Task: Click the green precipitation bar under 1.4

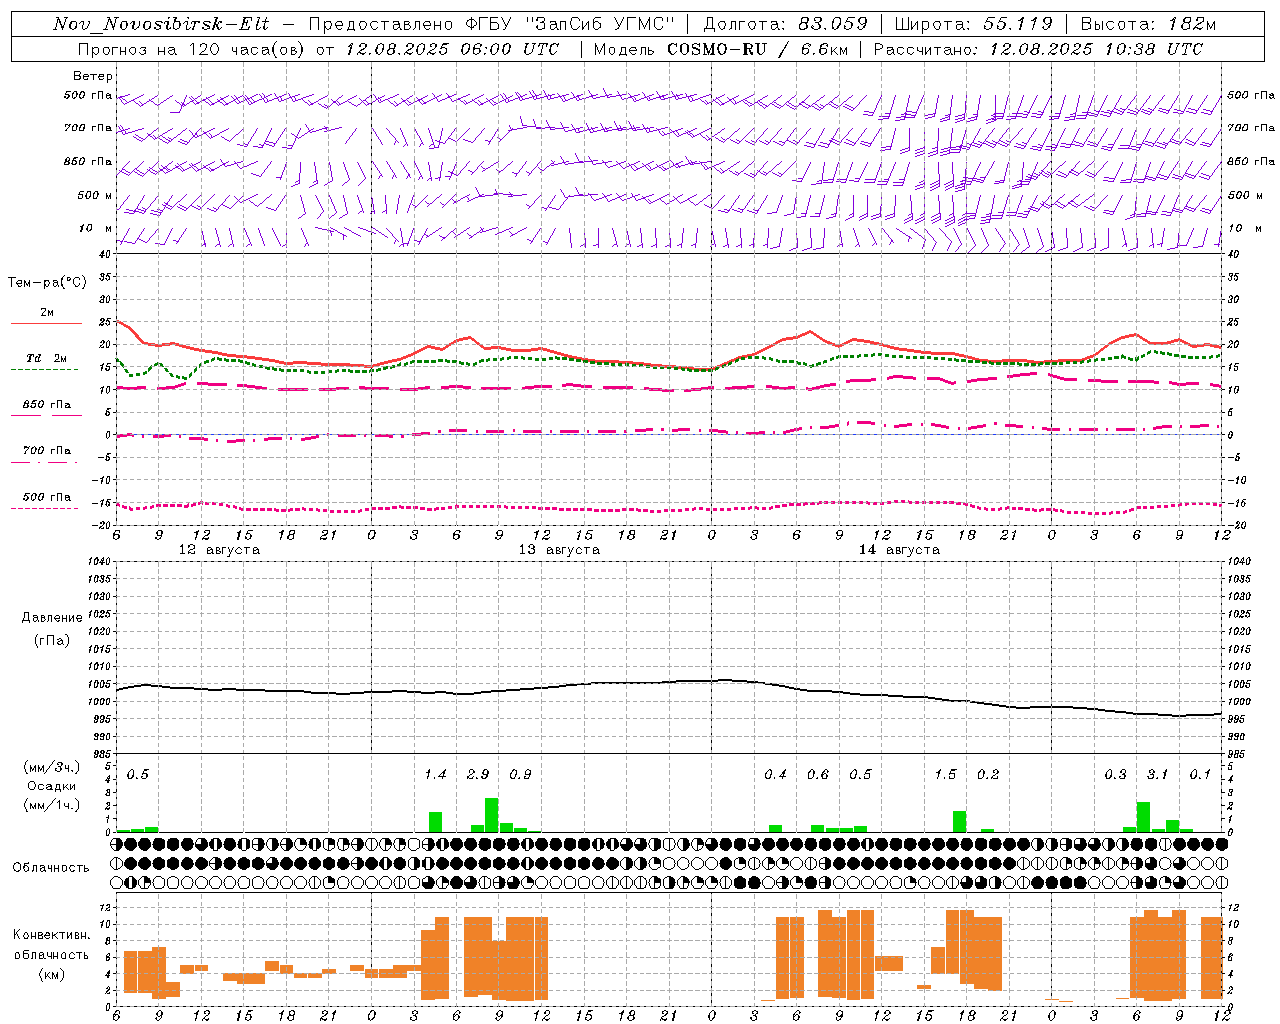Action: (x=435, y=822)
